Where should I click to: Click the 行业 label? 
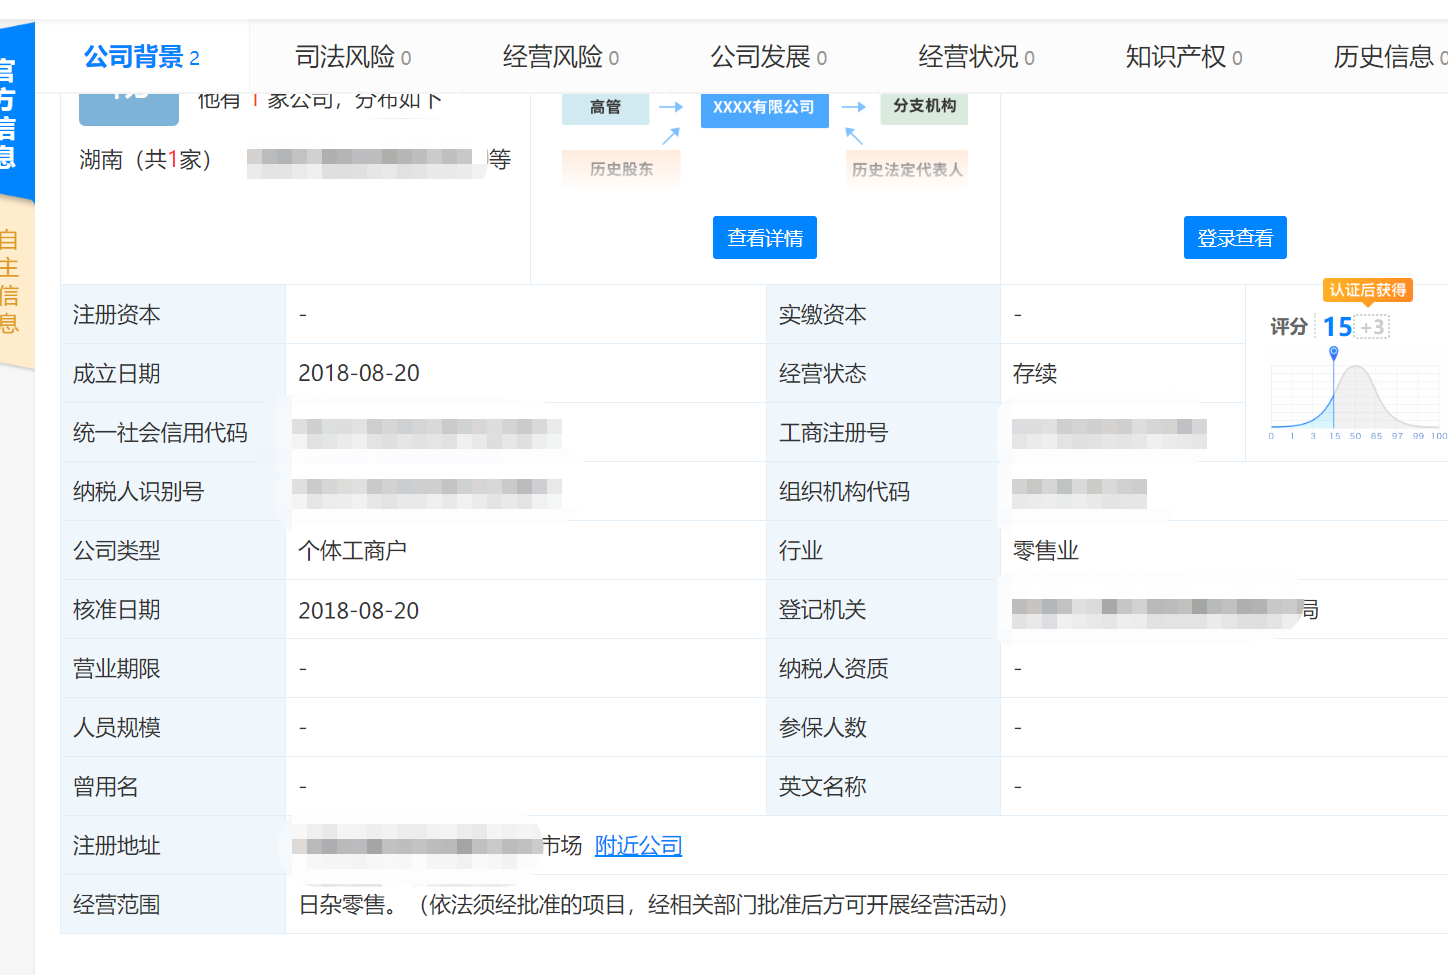tap(800, 551)
